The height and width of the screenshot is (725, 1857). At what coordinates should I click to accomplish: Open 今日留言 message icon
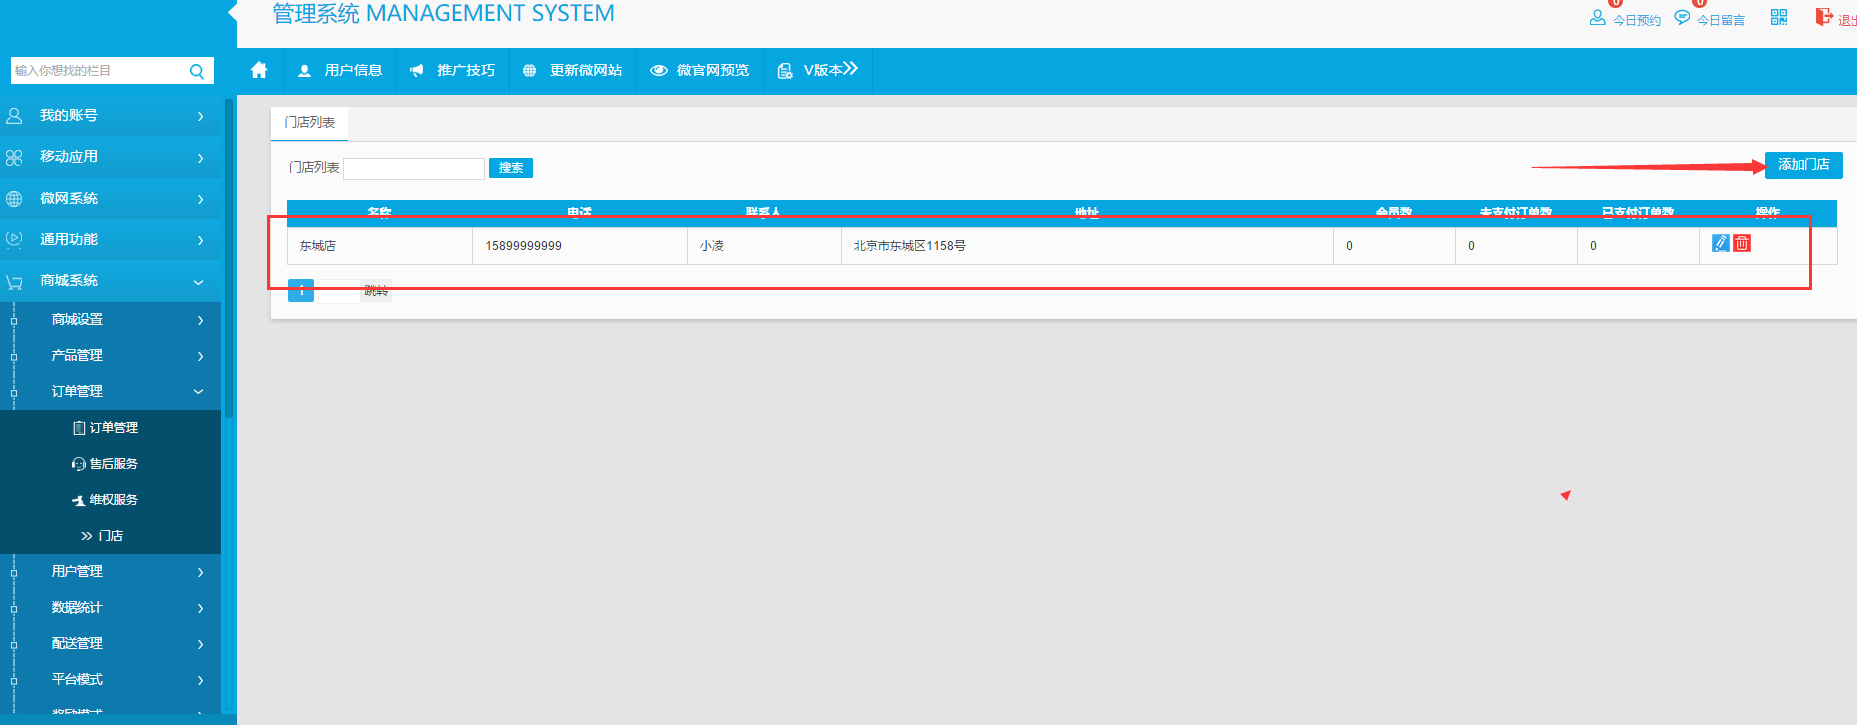coord(1682,17)
